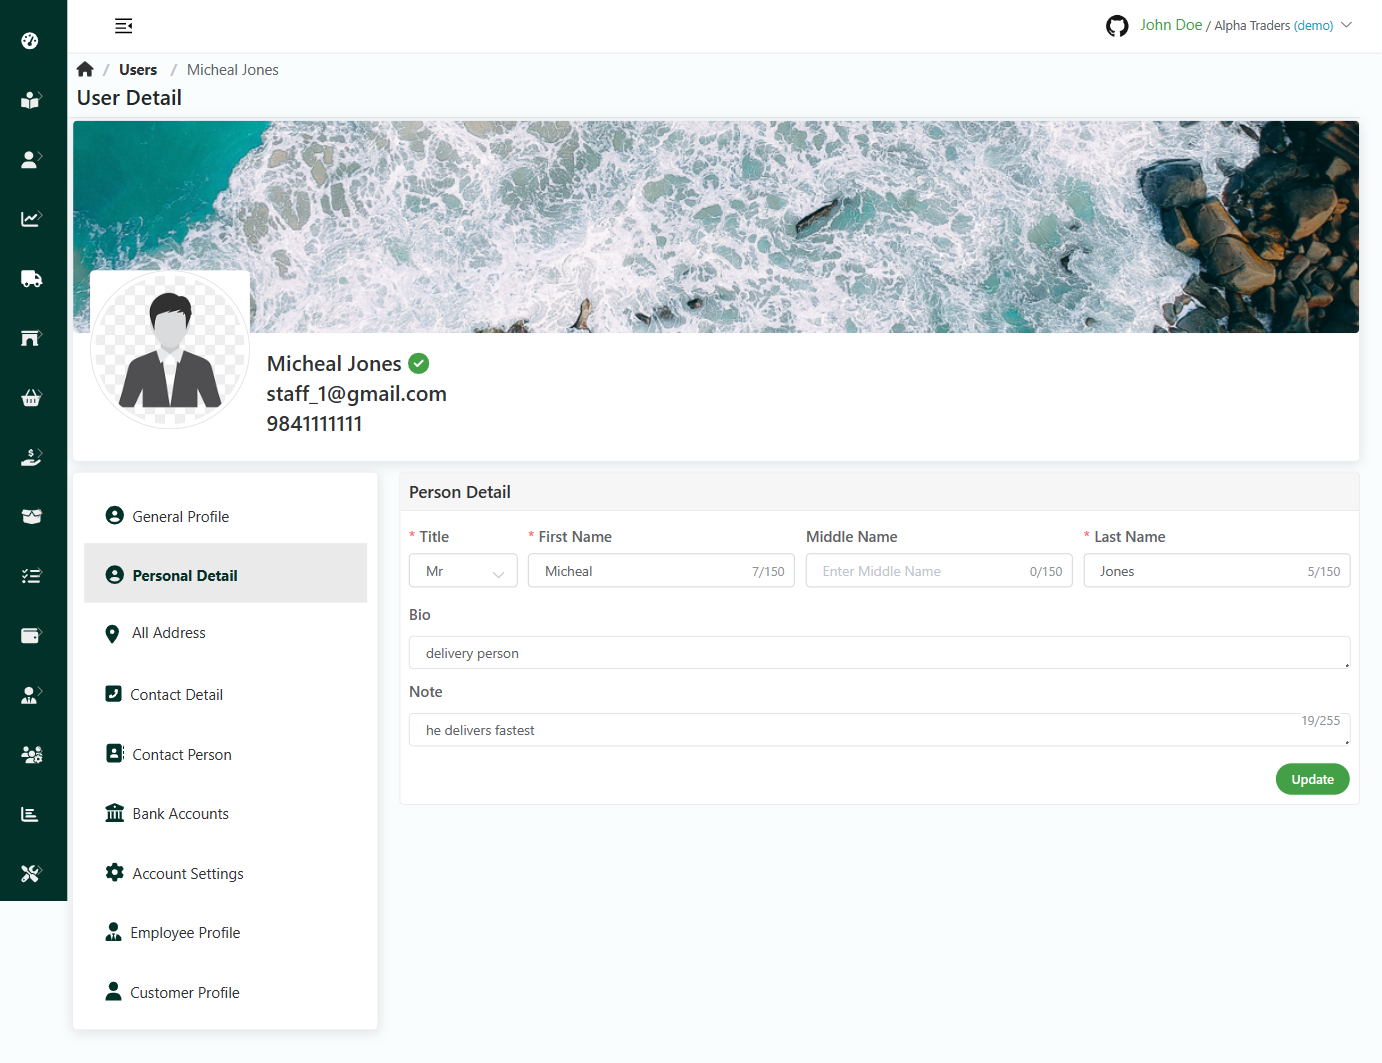This screenshot has height=1063, width=1382.
Task: Open the wallet icon in sidebar
Action: [x=31, y=635]
